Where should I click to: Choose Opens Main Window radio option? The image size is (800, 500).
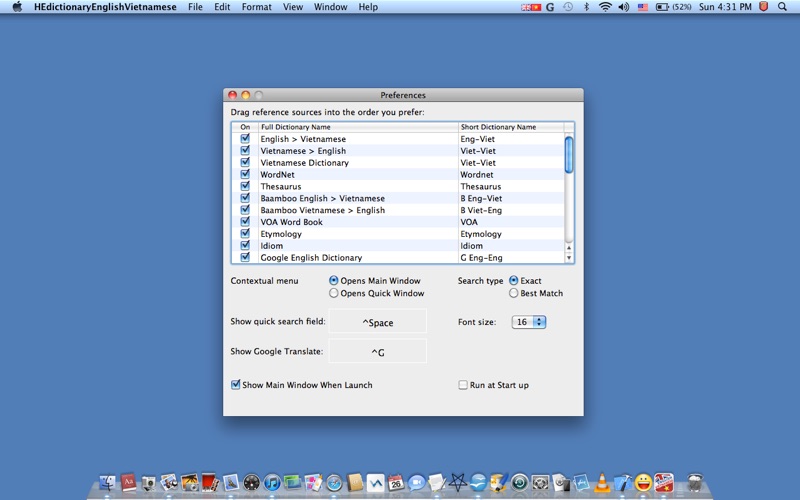334,280
